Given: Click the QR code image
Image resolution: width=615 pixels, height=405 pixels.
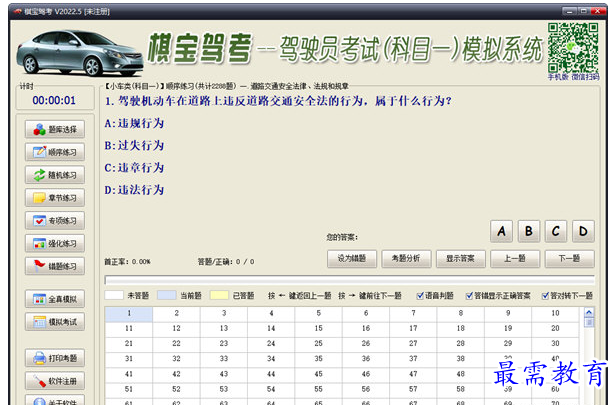Looking at the screenshot, I should [x=573, y=48].
